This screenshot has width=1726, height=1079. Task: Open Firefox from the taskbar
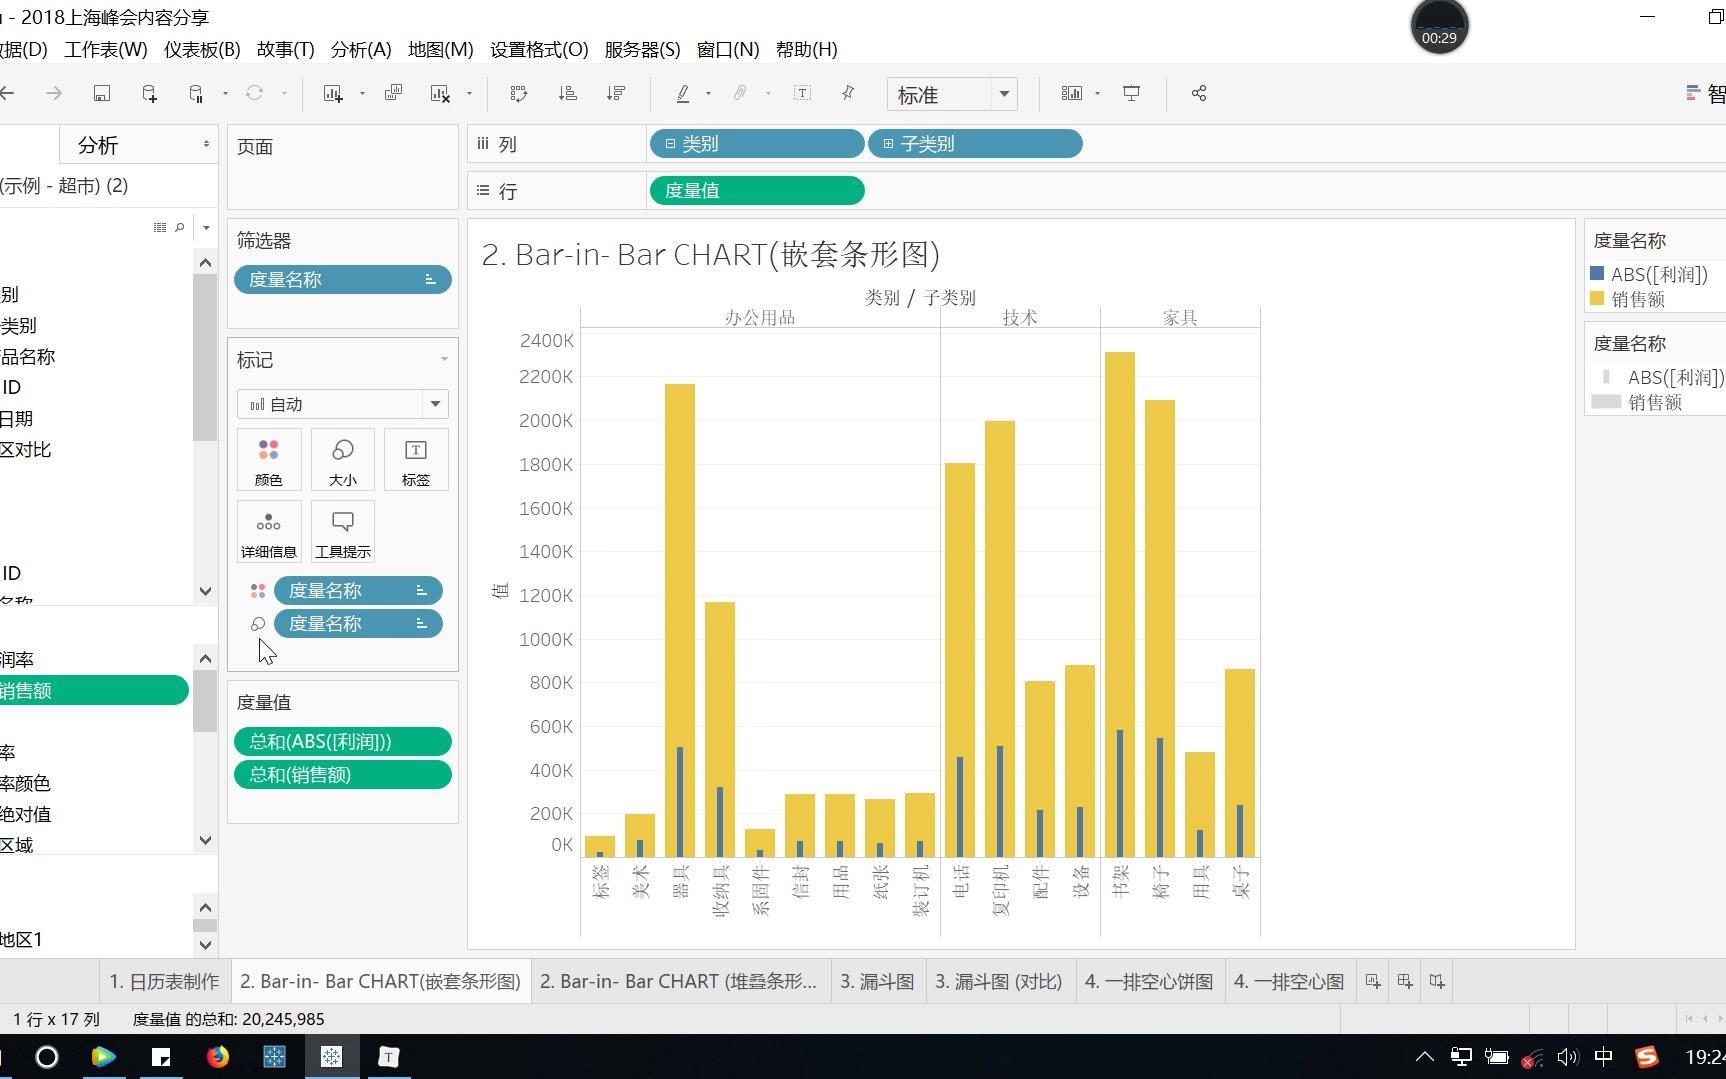pos(218,1056)
